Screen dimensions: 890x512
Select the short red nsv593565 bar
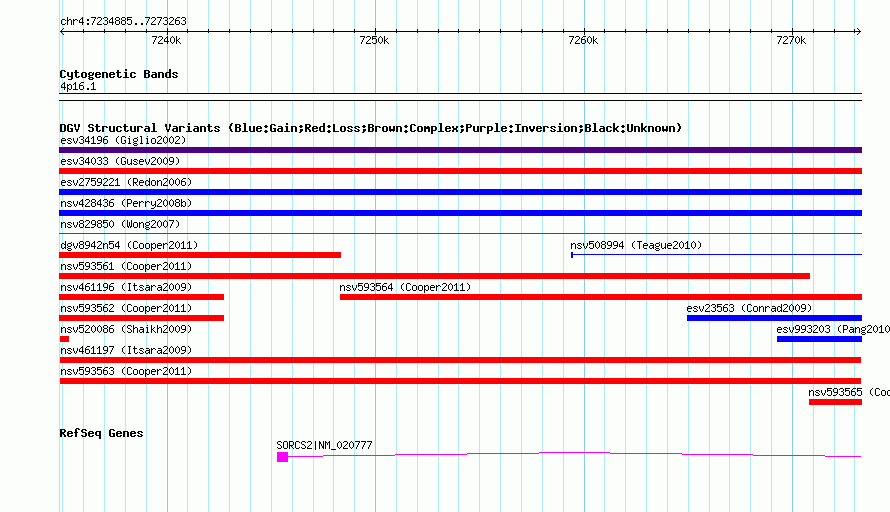836,402
